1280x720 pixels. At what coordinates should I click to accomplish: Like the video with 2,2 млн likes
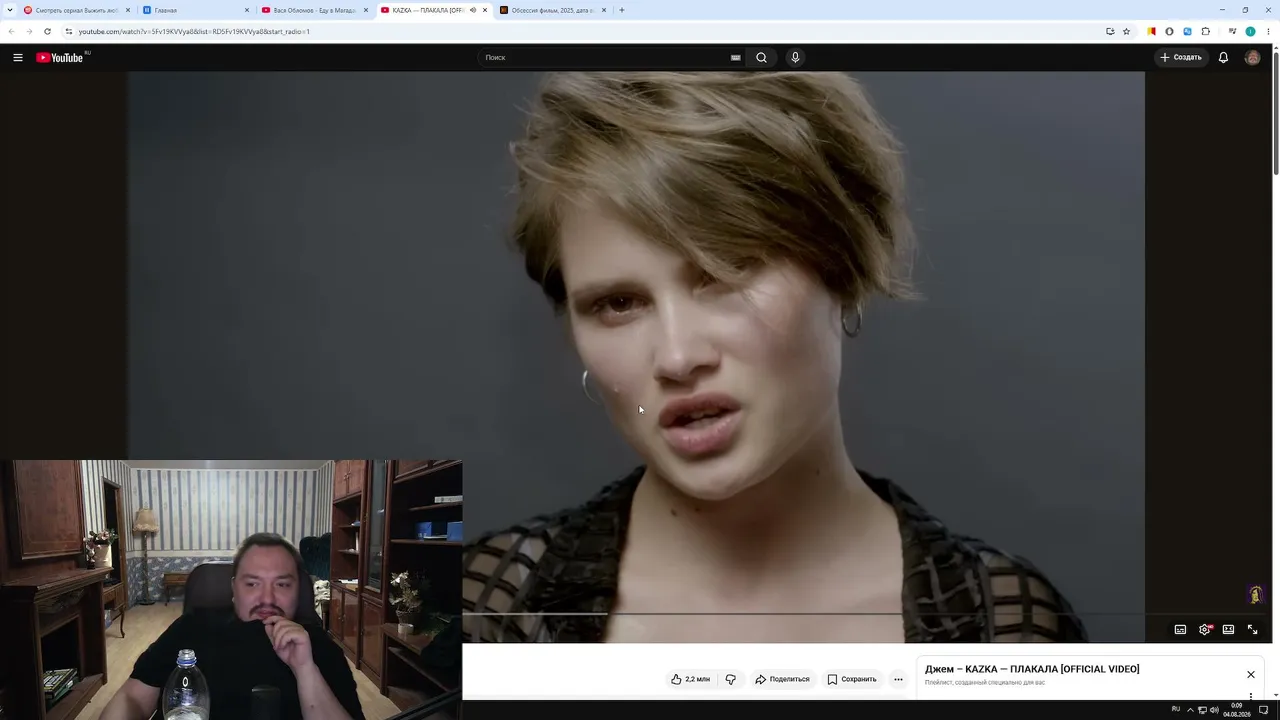pyautogui.click(x=691, y=679)
